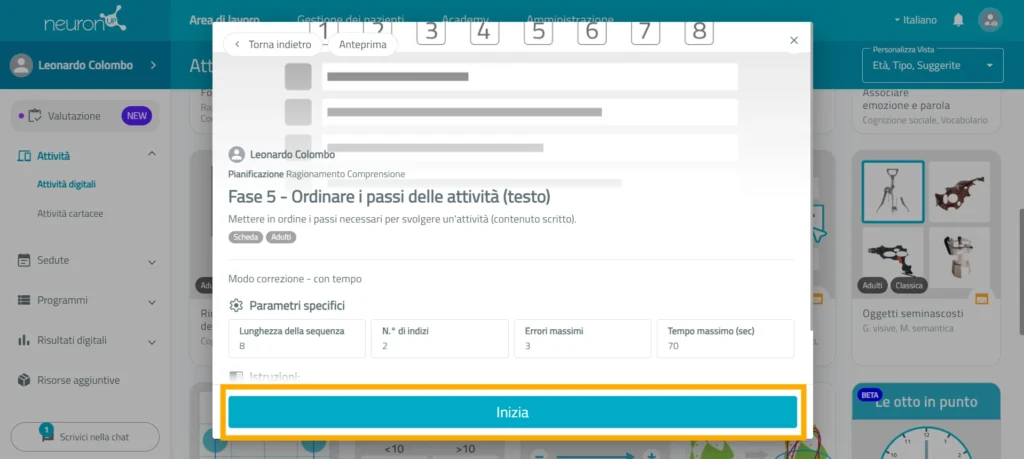Open Personalizza Vista dropdown
Screen dimensions: 1024x459
tap(933, 65)
